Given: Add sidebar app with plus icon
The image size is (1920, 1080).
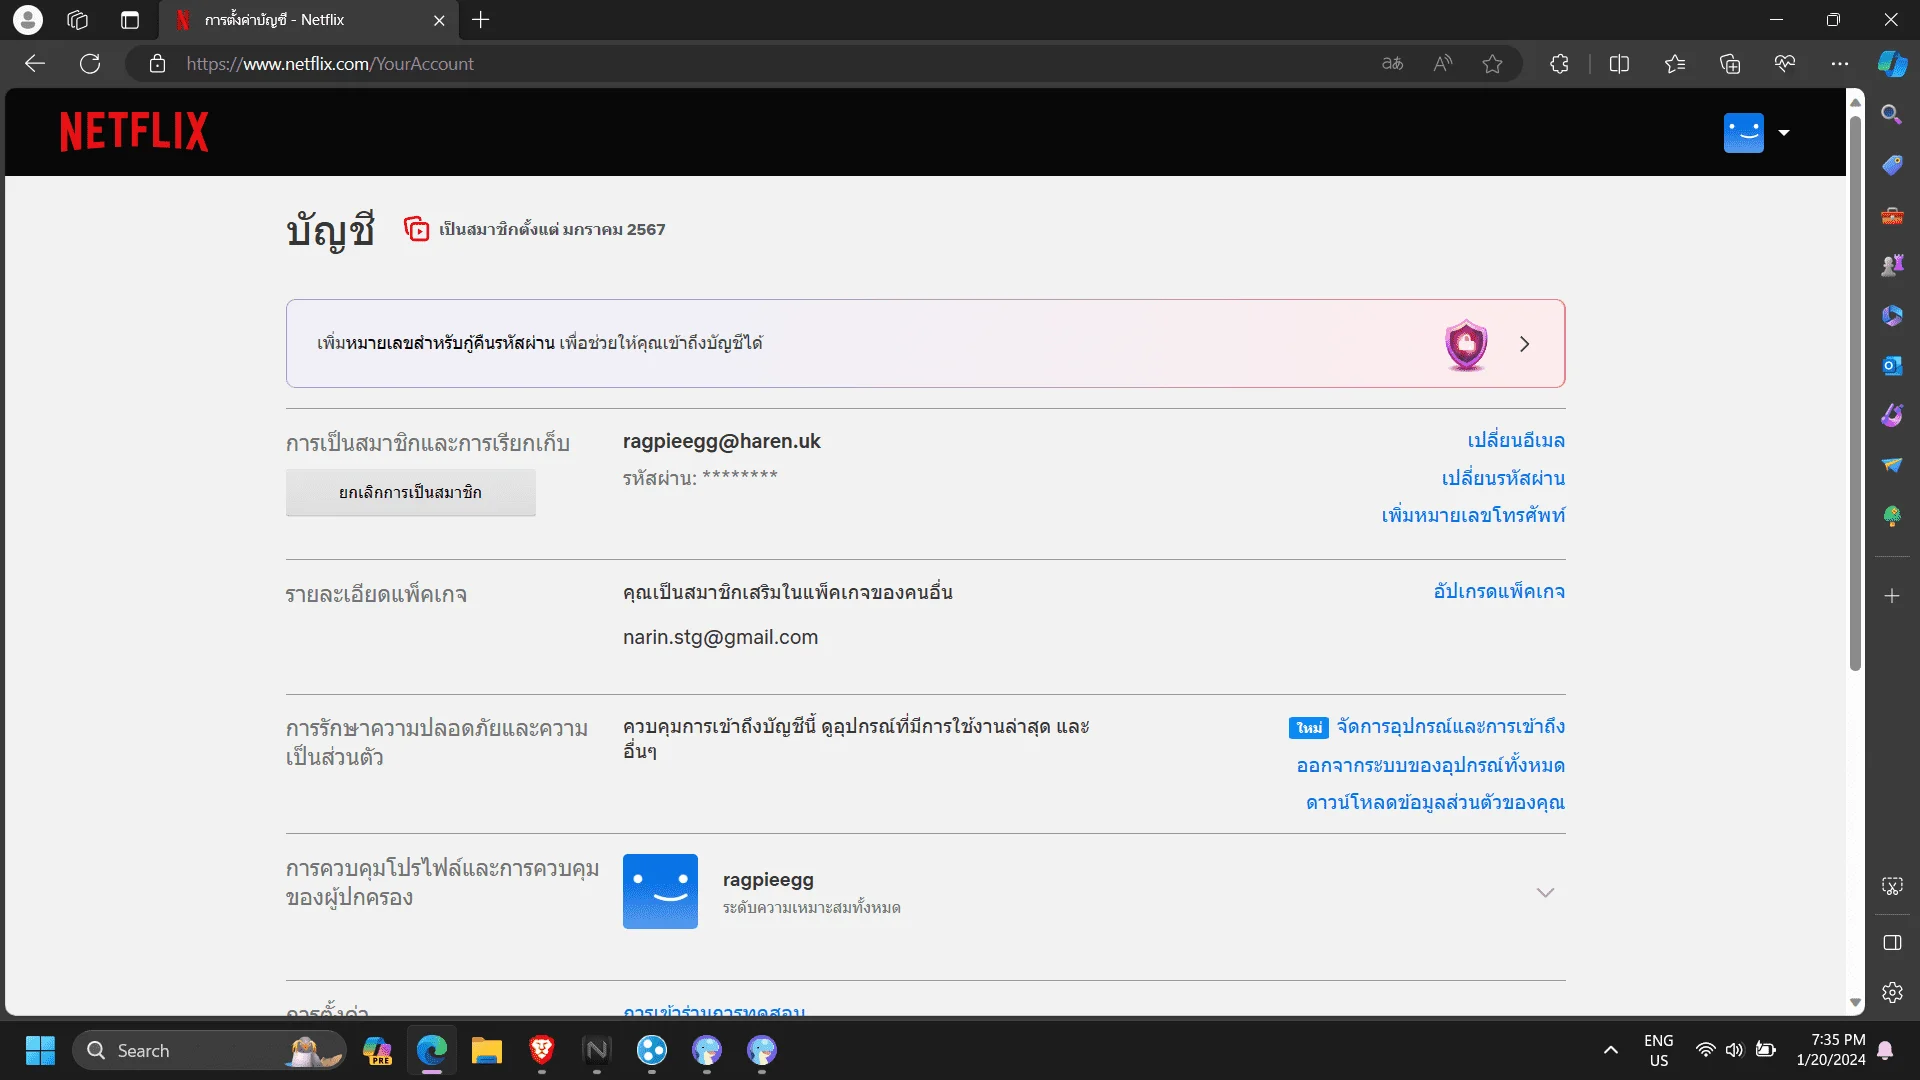Looking at the screenshot, I should point(1891,596).
